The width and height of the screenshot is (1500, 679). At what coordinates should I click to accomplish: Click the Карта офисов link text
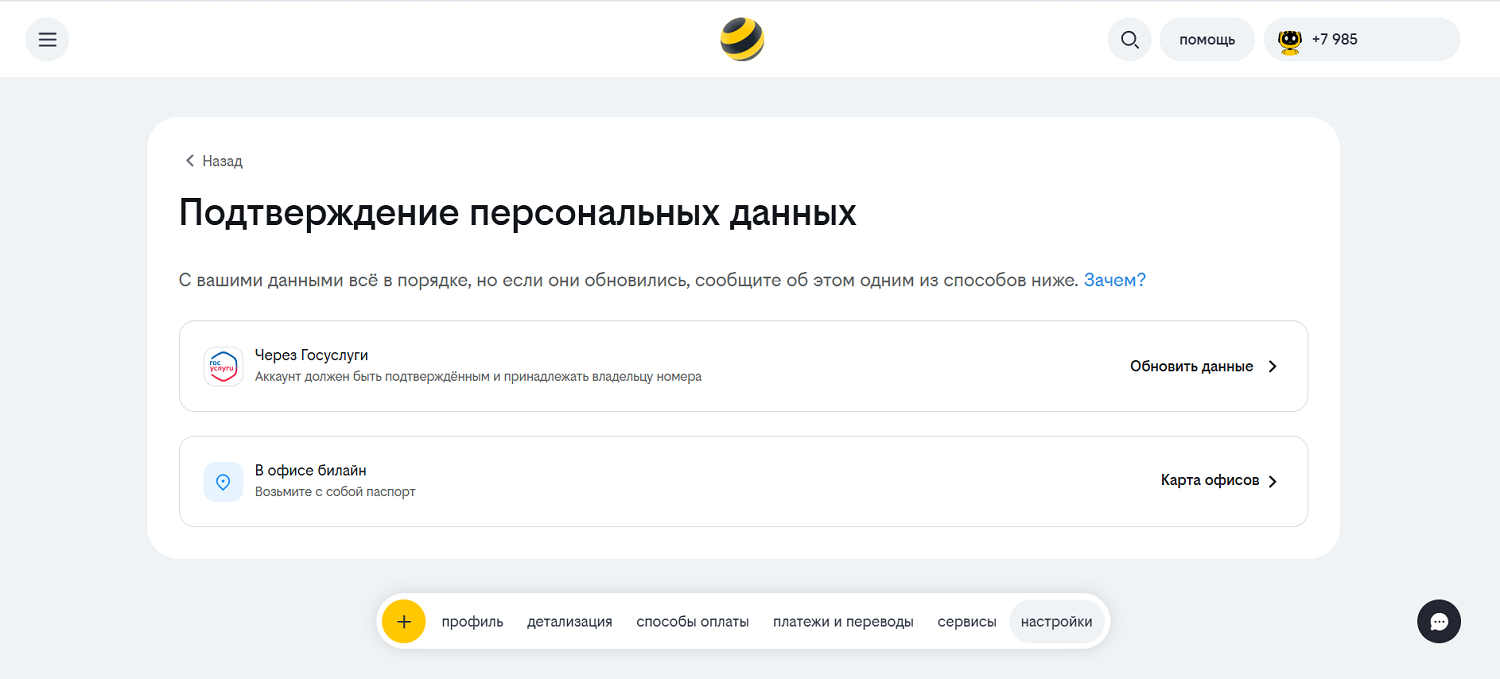tap(1209, 481)
